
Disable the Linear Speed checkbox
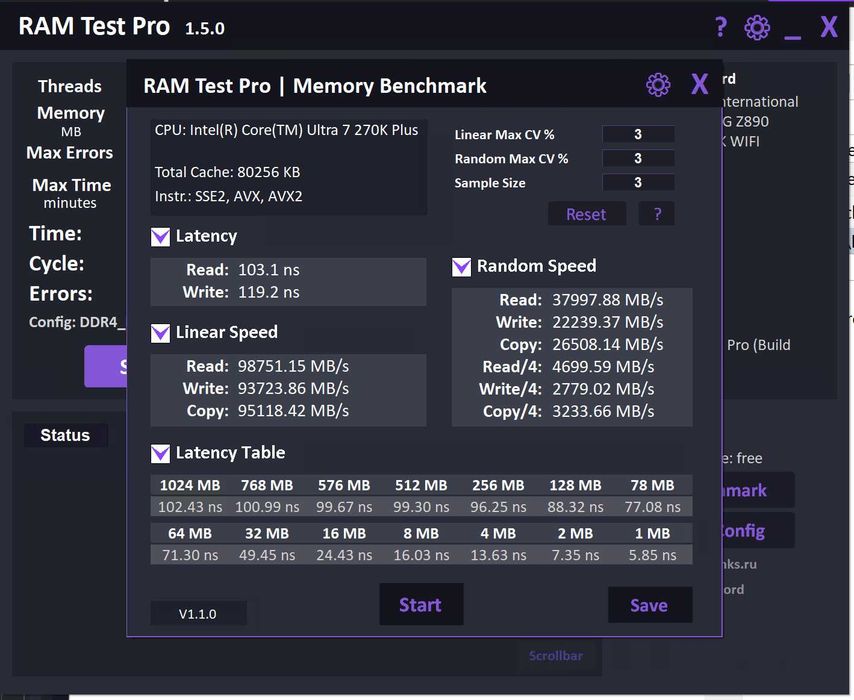(x=160, y=333)
